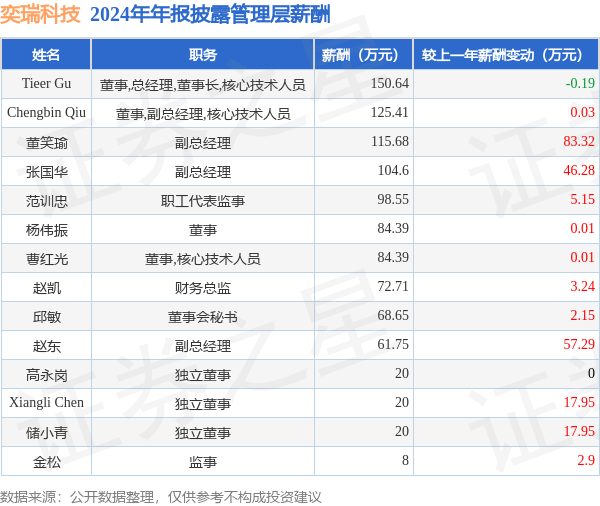Click the name cell 范训忠
Viewport: 600px width, 506px height.
46,201
